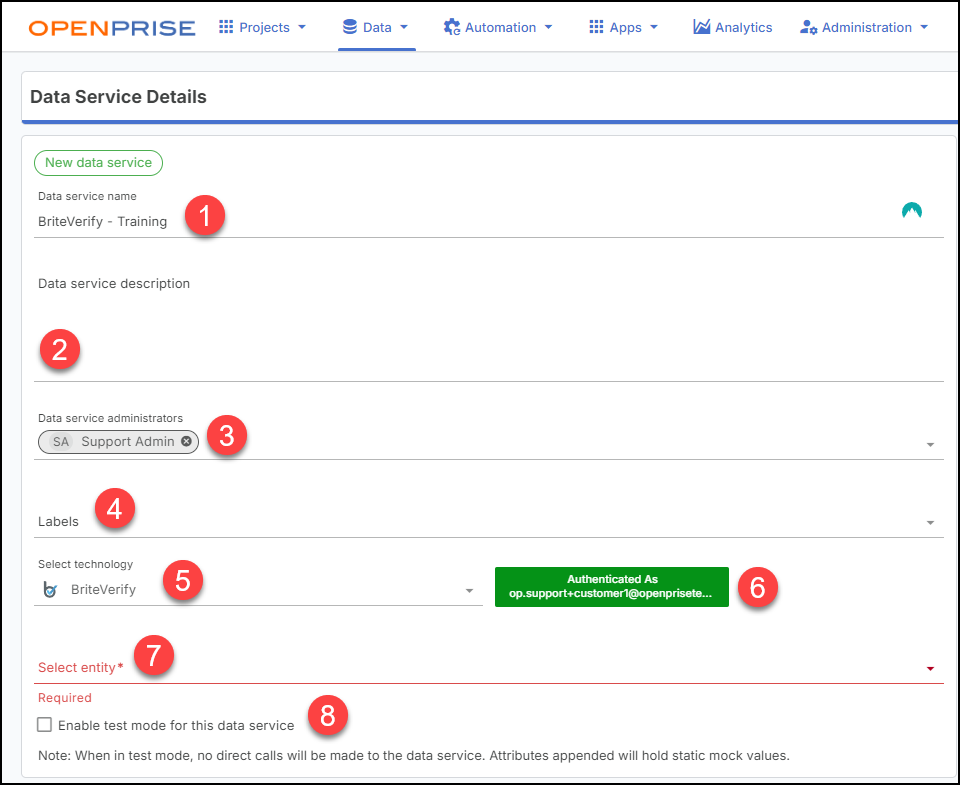Viewport: 960px width, 785px height.
Task: Click the Authenticated As button
Action: coord(612,587)
